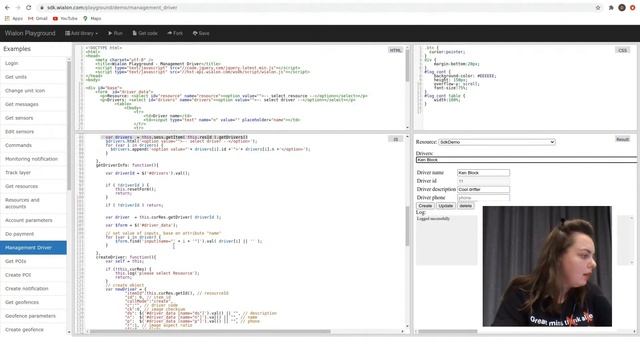This screenshot has height=360, width=640.
Task: Go back with the browser back arrow
Action: pyautogui.click(x=7, y=8)
